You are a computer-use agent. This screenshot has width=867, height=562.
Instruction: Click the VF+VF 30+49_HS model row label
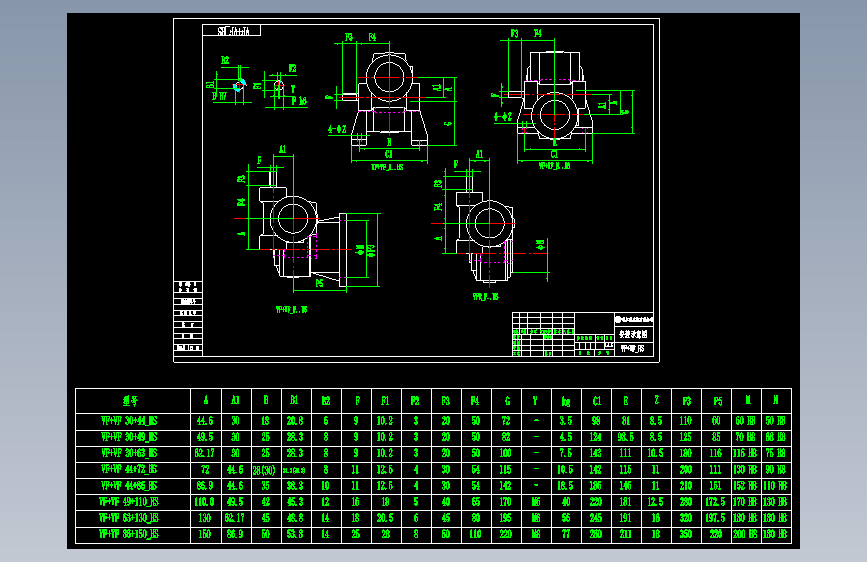[129, 437]
